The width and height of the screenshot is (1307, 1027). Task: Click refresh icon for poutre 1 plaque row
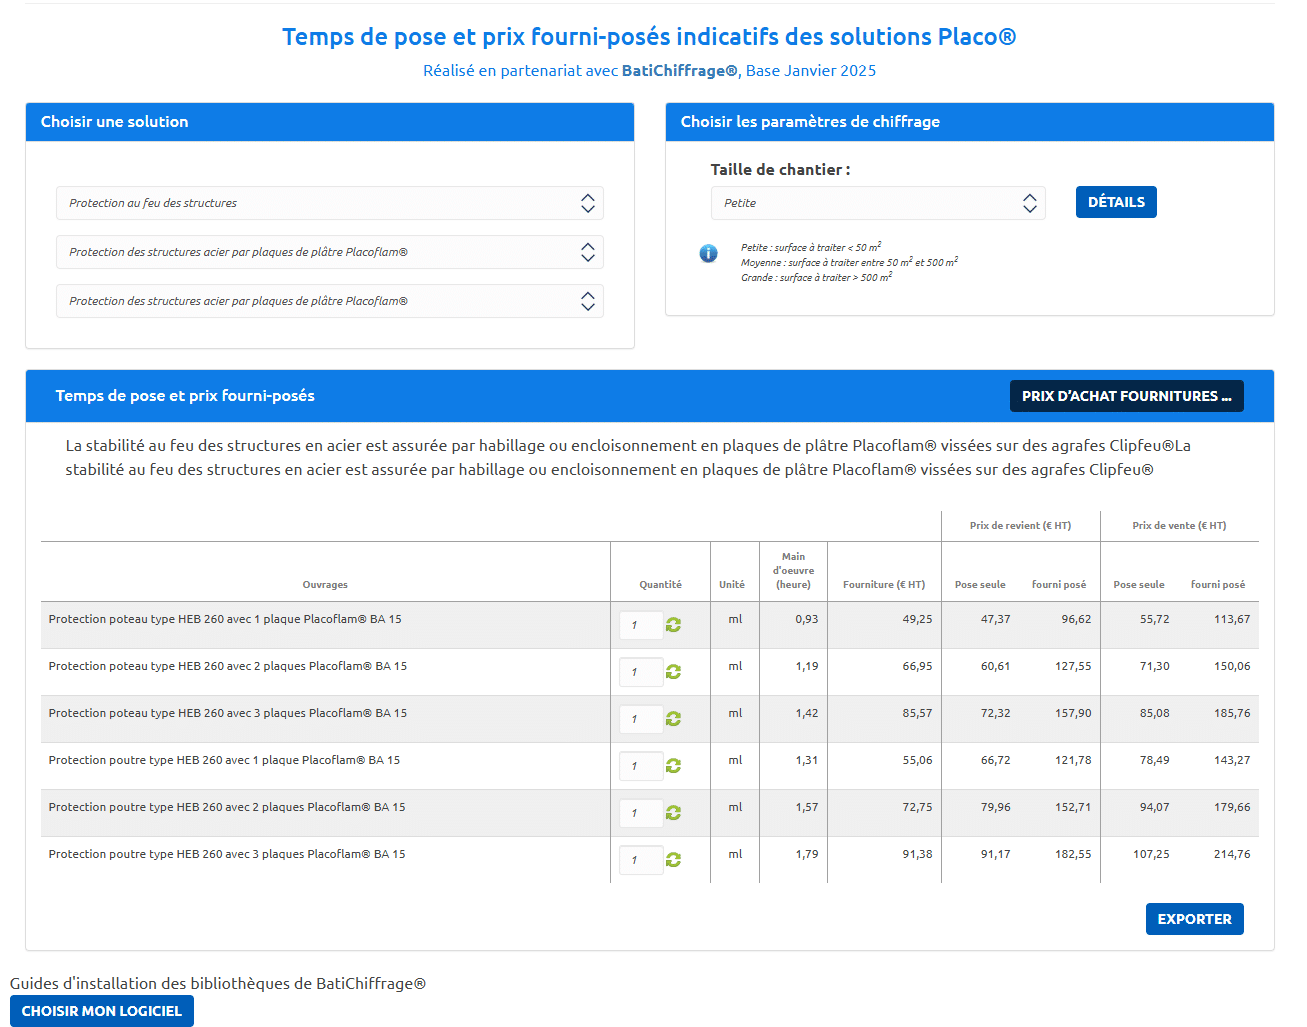pyautogui.click(x=673, y=766)
